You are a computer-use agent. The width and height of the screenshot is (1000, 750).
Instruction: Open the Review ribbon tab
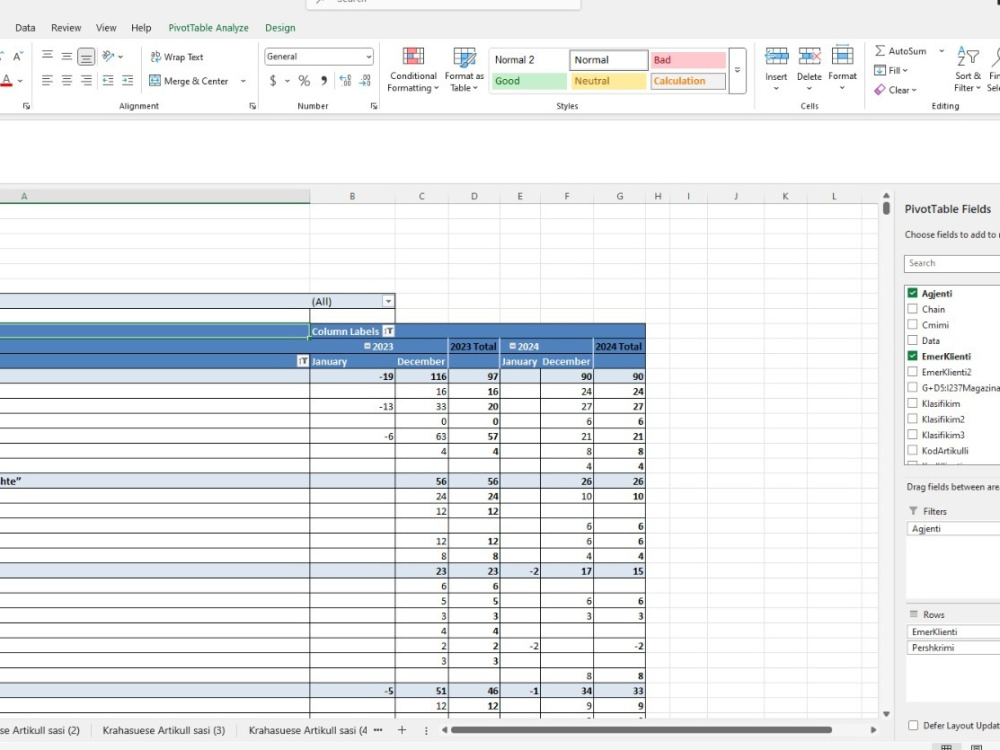click(66, 28)
